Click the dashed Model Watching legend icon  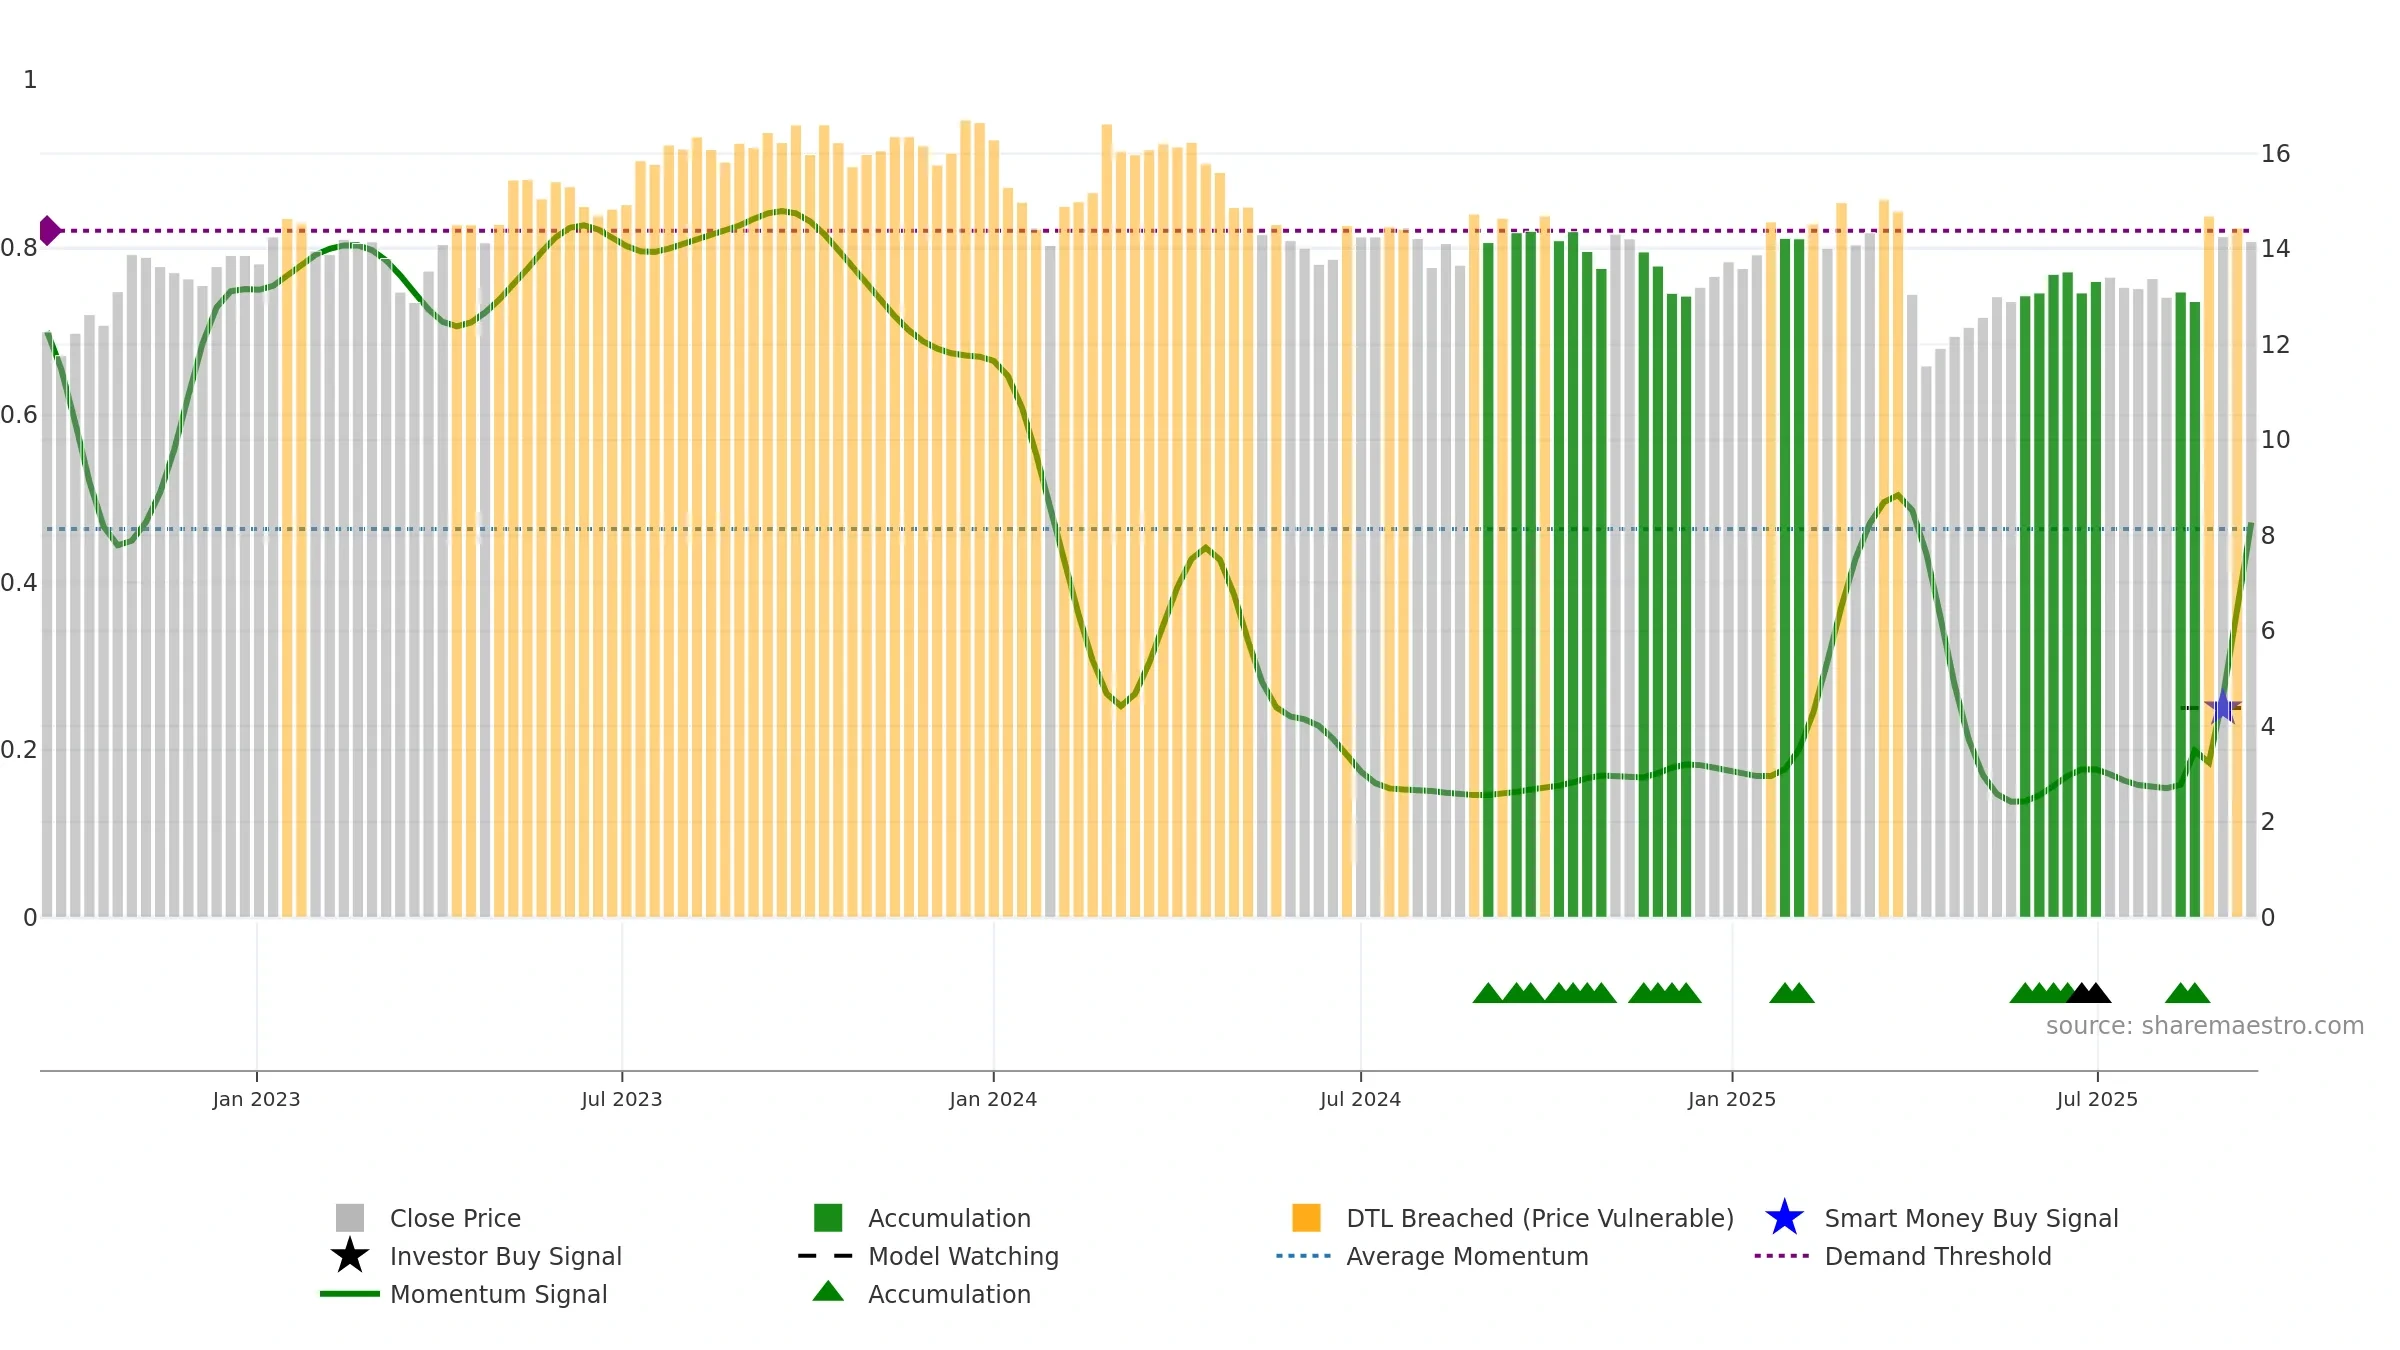826,1256
